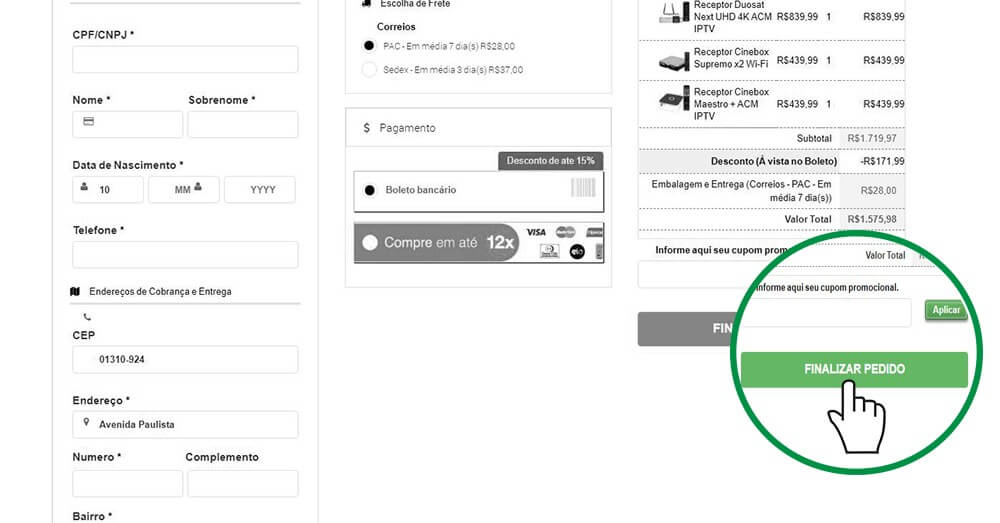Click the Pagamento section header
This screenshot has height=523, width=1000.
tap(478, 128)
